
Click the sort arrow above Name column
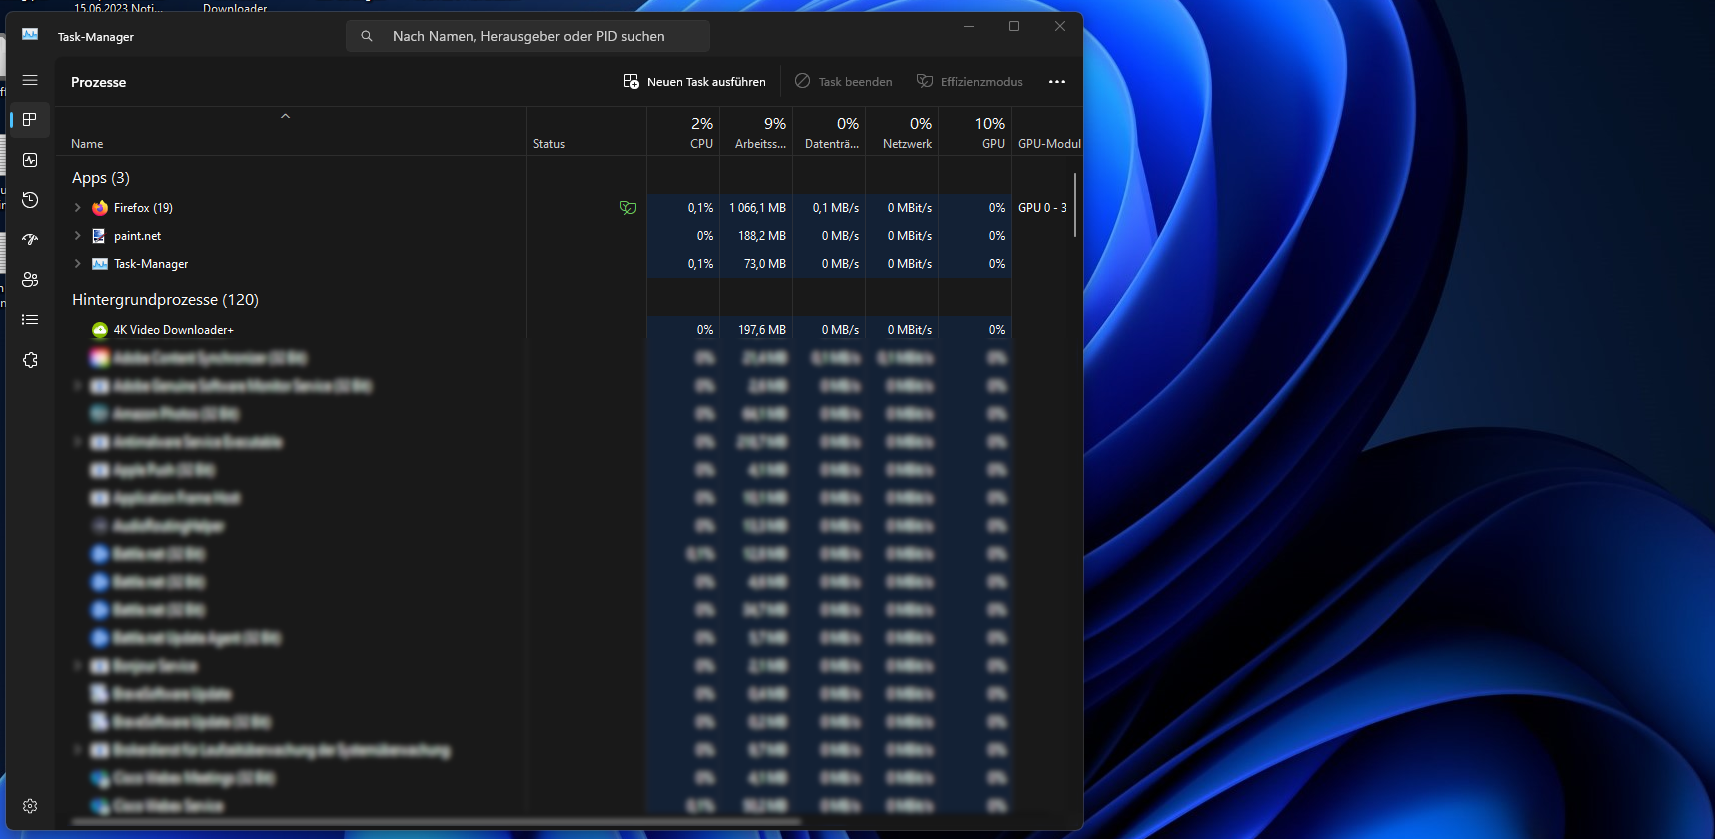(285, 116)
